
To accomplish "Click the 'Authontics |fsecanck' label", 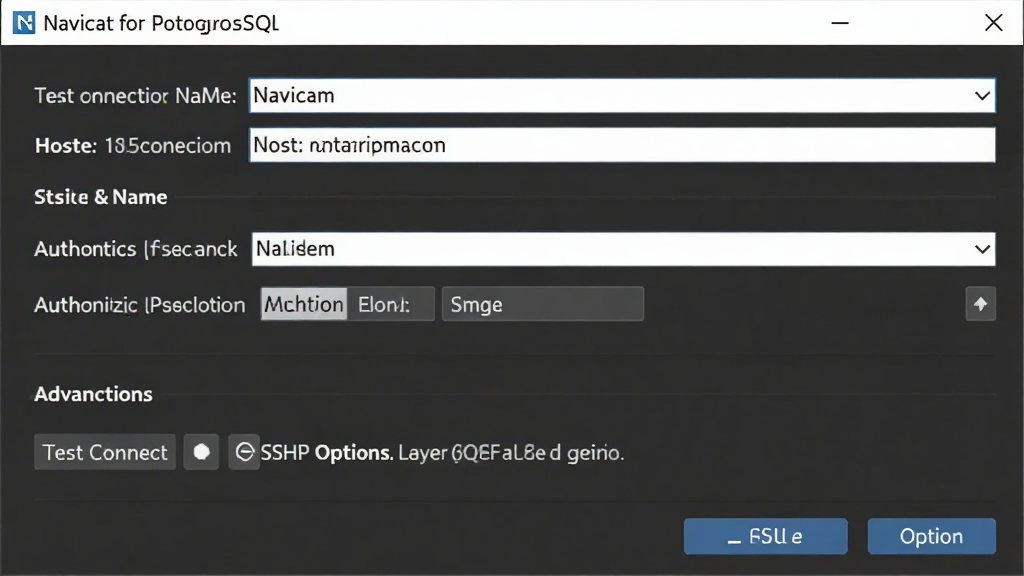I will (136, 249).
